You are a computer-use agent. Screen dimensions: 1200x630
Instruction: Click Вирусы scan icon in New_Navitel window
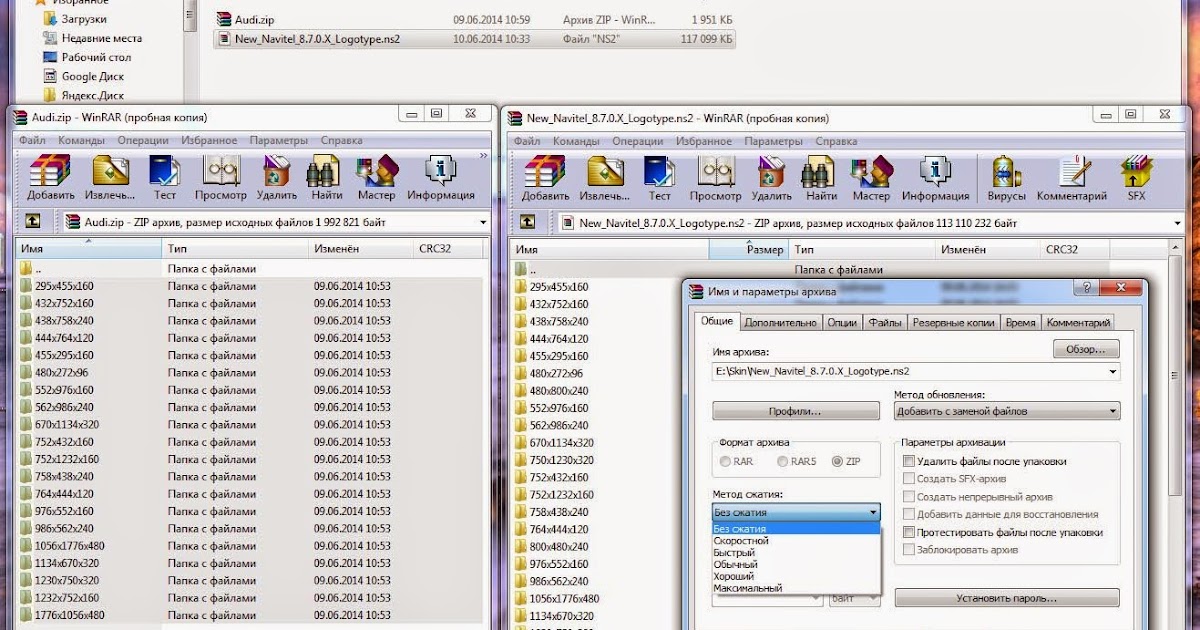pos(1007,171)
